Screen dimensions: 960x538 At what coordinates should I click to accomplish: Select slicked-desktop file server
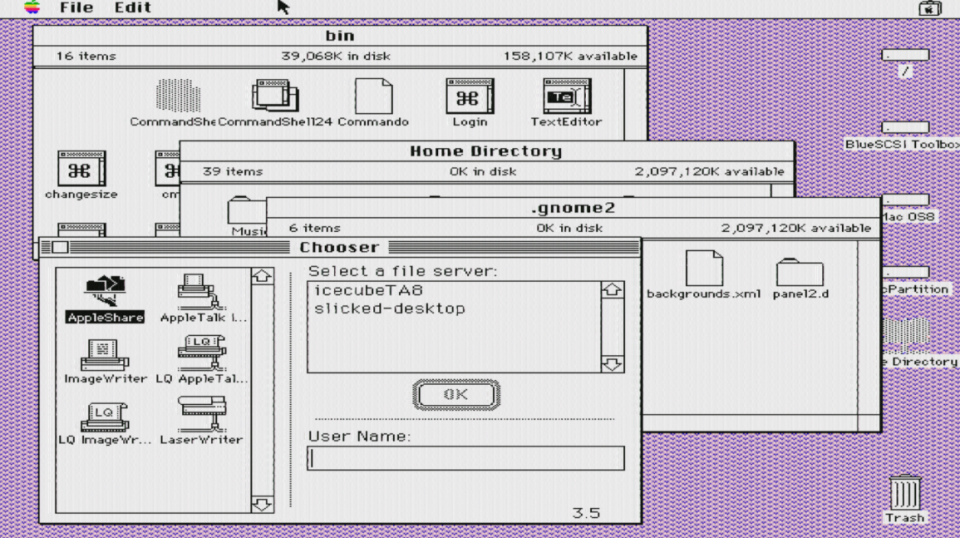pos(389,308)
